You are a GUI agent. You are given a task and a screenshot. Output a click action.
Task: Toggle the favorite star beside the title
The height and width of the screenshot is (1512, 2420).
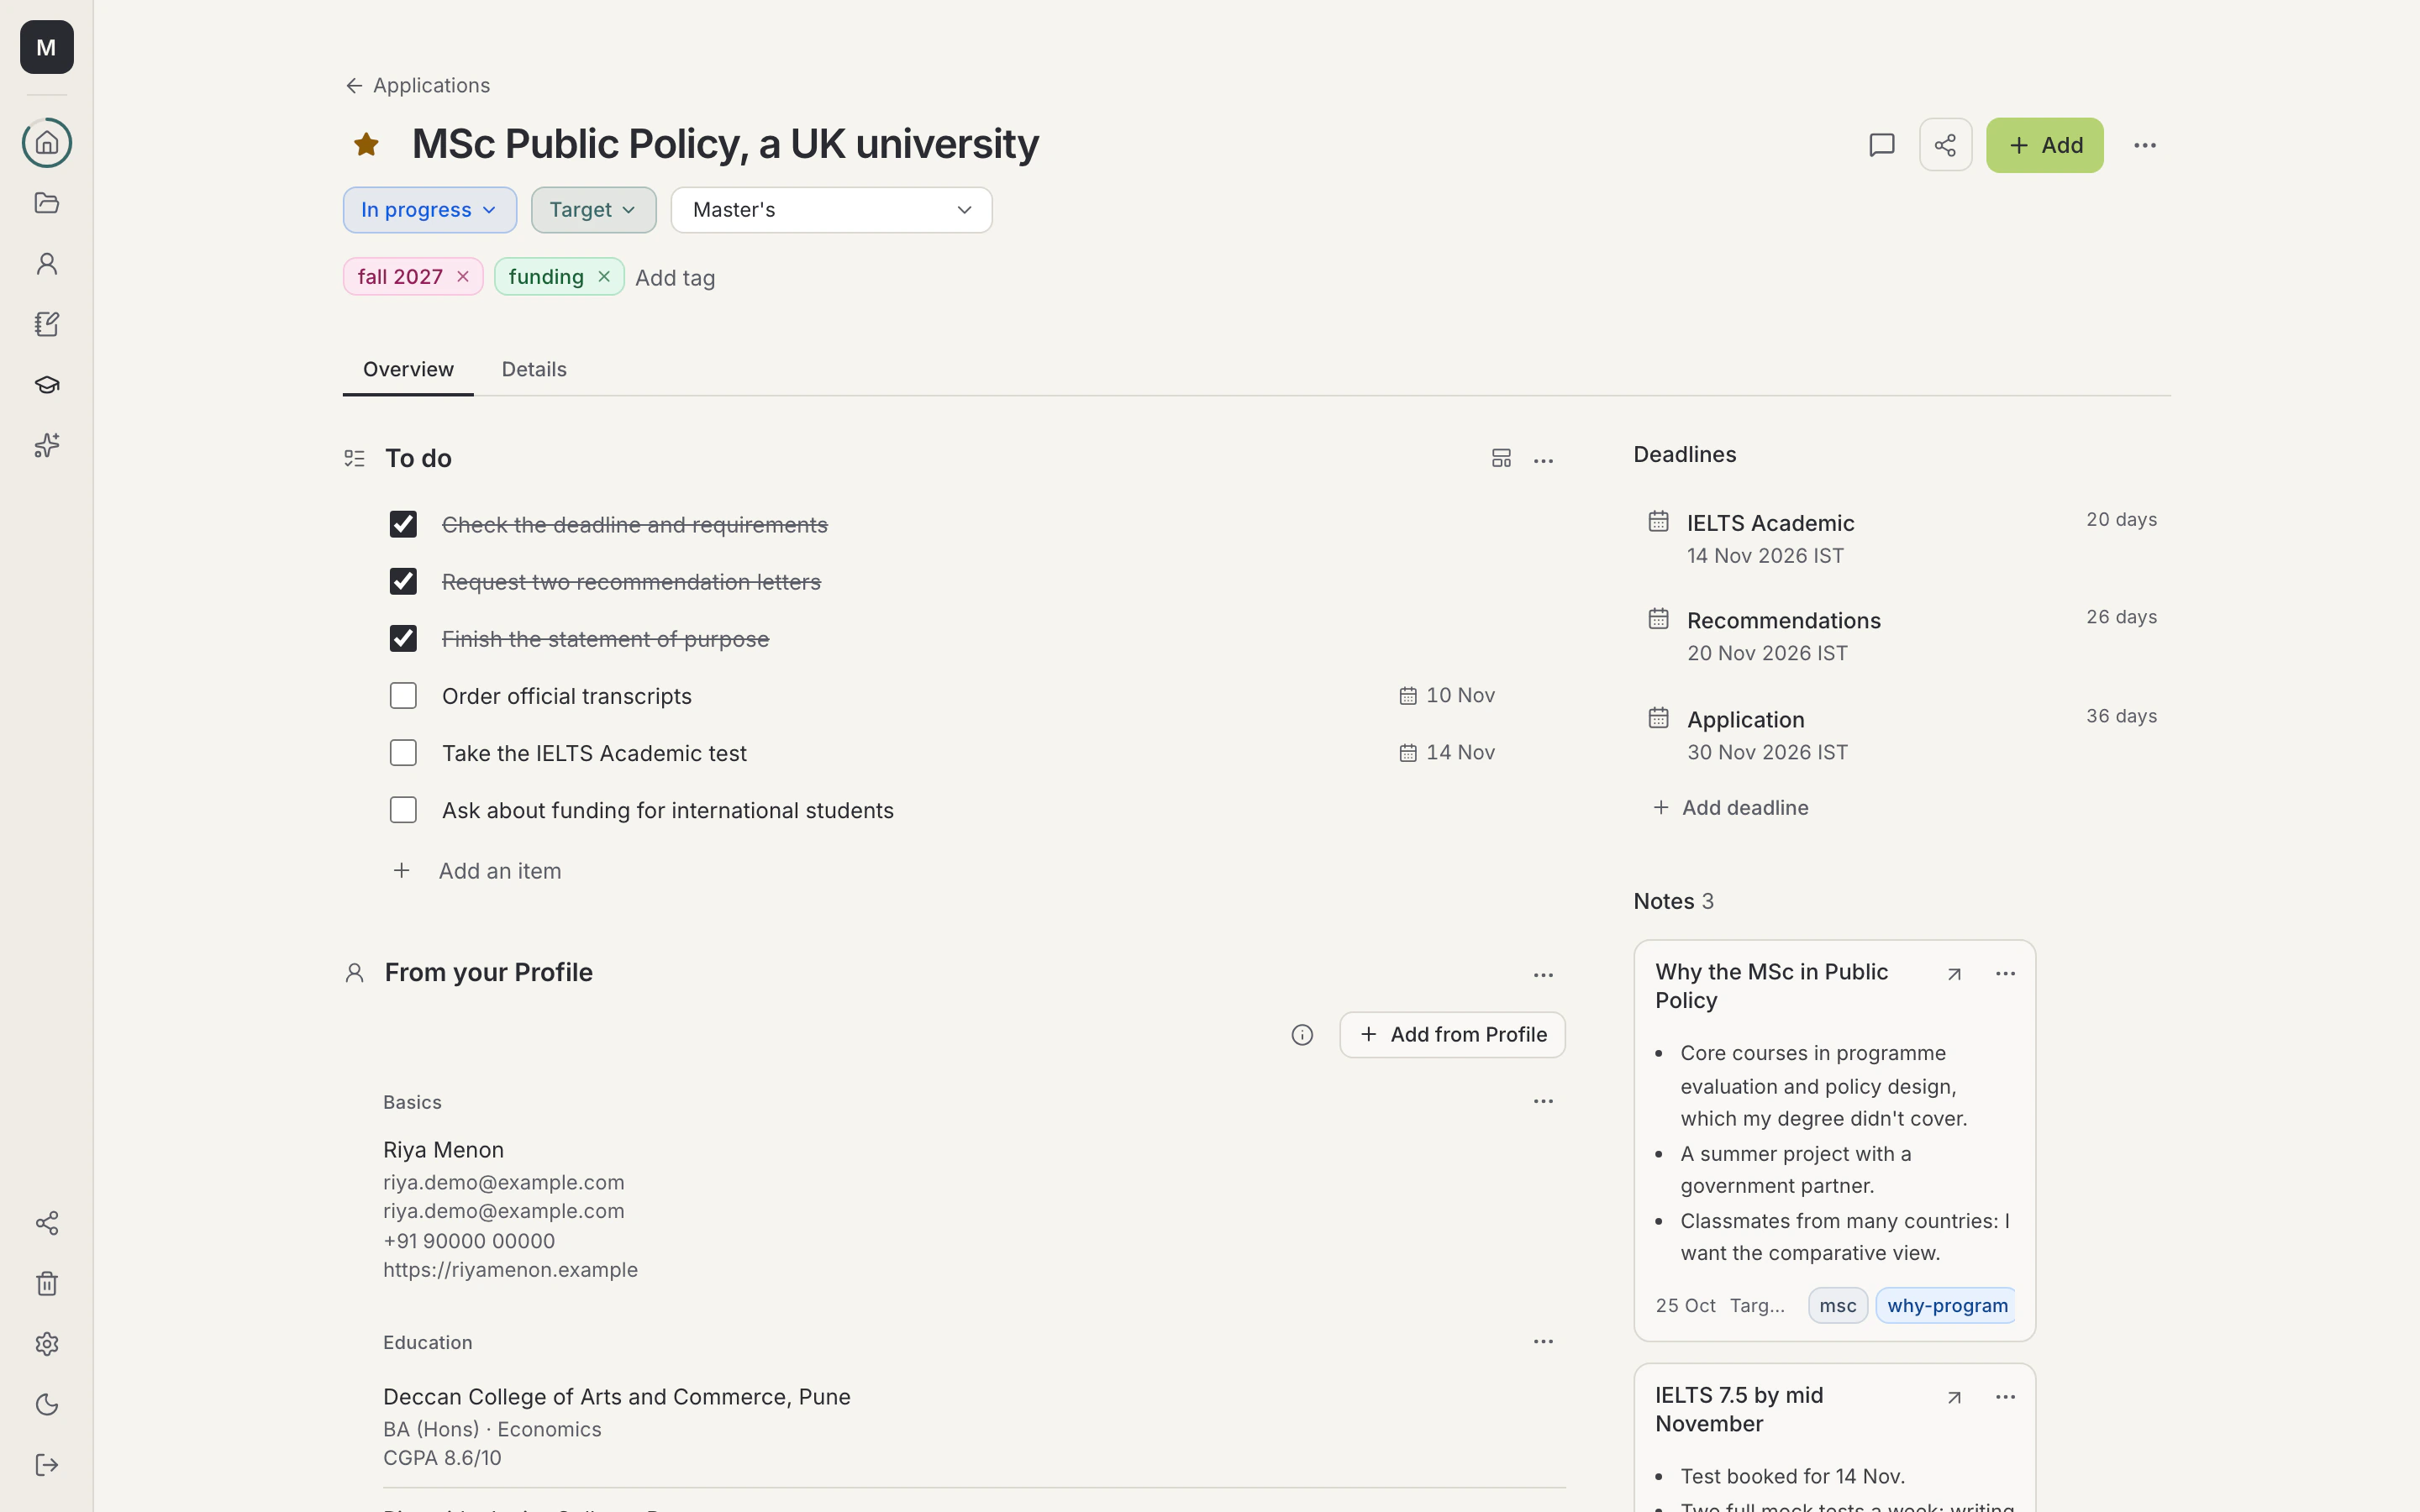coord(366,145)
